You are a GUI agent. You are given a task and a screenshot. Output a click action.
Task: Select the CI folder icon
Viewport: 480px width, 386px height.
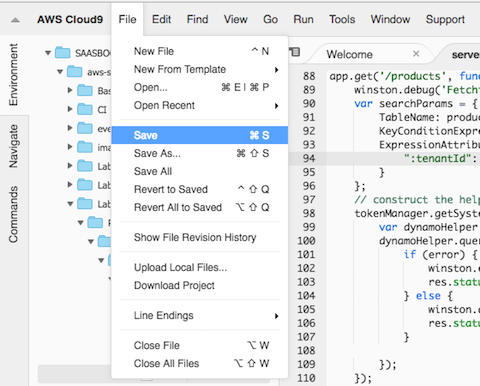pos(85,109)
